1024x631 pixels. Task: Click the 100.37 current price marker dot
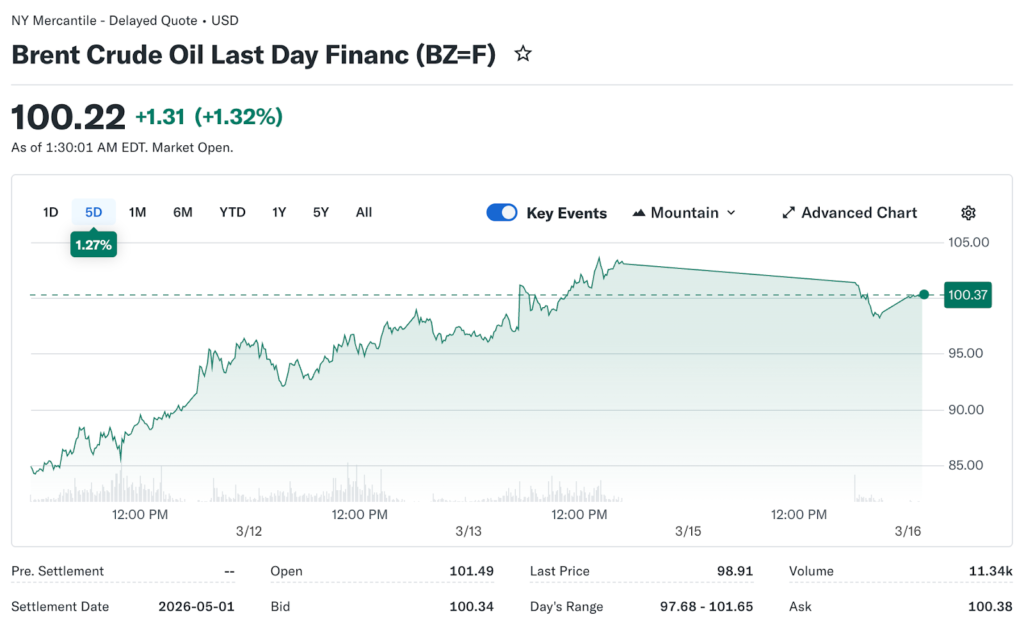[924, 295]
